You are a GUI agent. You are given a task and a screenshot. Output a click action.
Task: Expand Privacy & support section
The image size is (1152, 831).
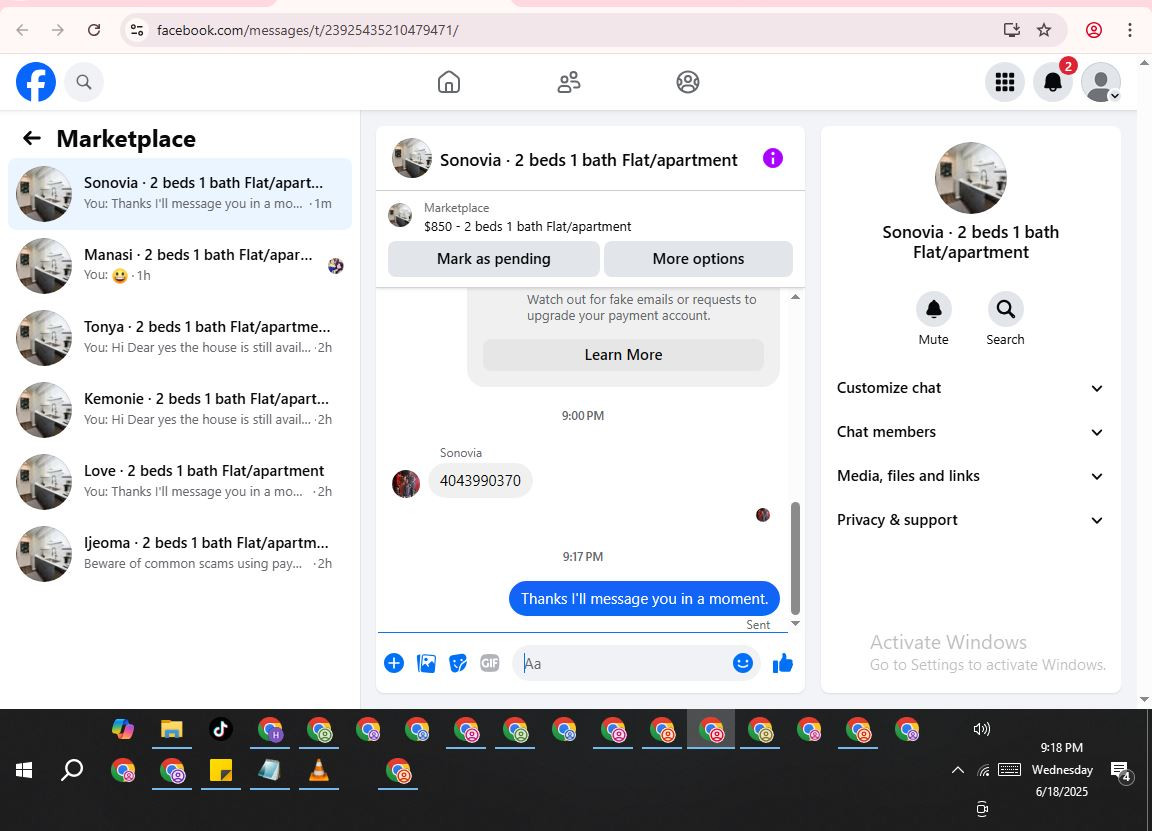point(970,520)
